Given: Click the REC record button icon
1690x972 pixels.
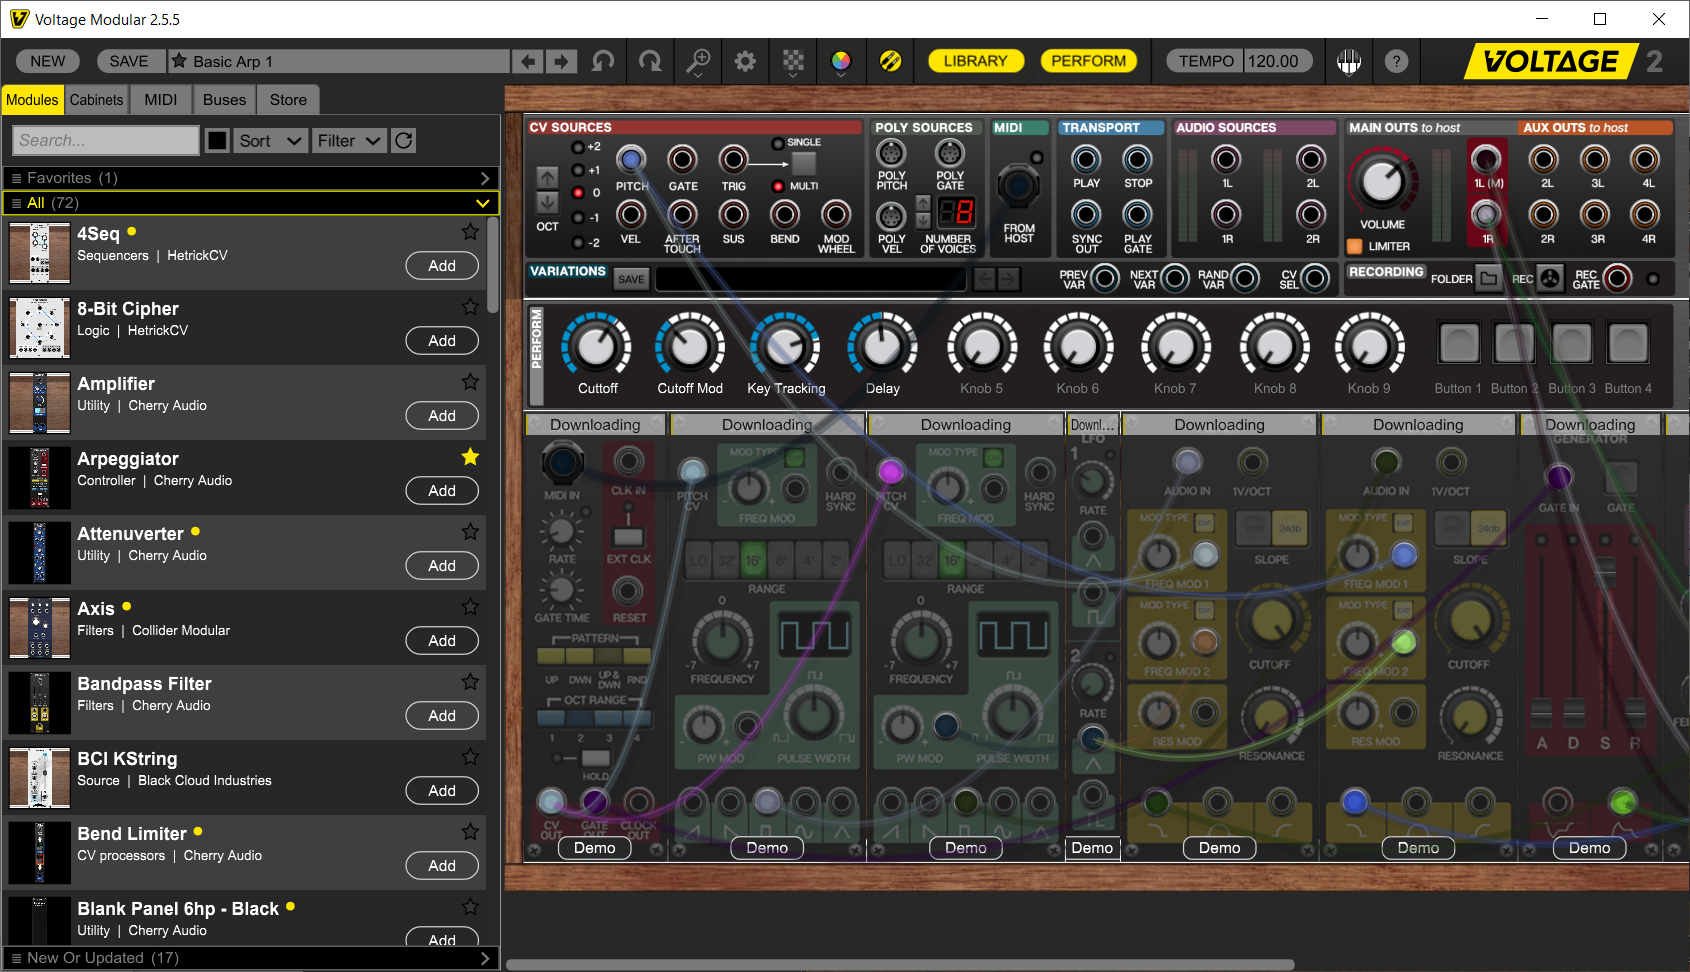Looking at the screenshot, I should (1550, 279).
